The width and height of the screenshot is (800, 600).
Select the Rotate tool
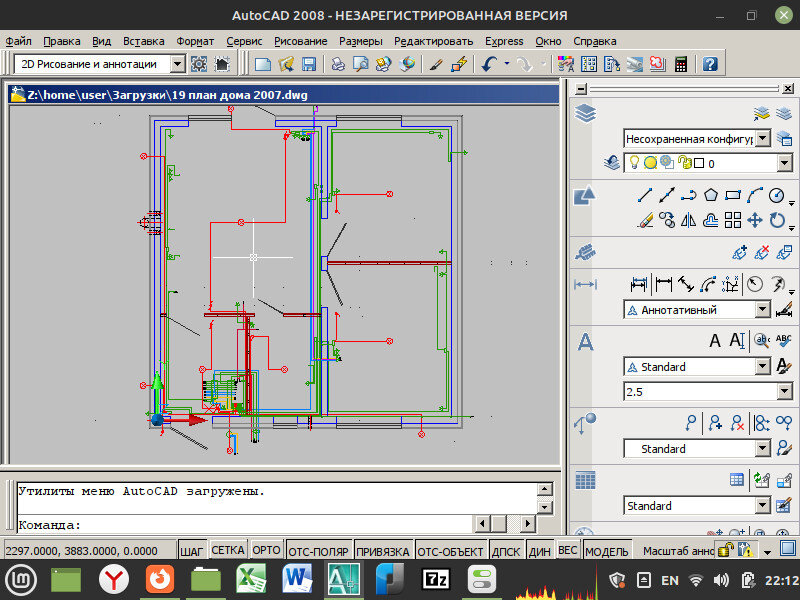pyautogui.click(x=777, y=220)
